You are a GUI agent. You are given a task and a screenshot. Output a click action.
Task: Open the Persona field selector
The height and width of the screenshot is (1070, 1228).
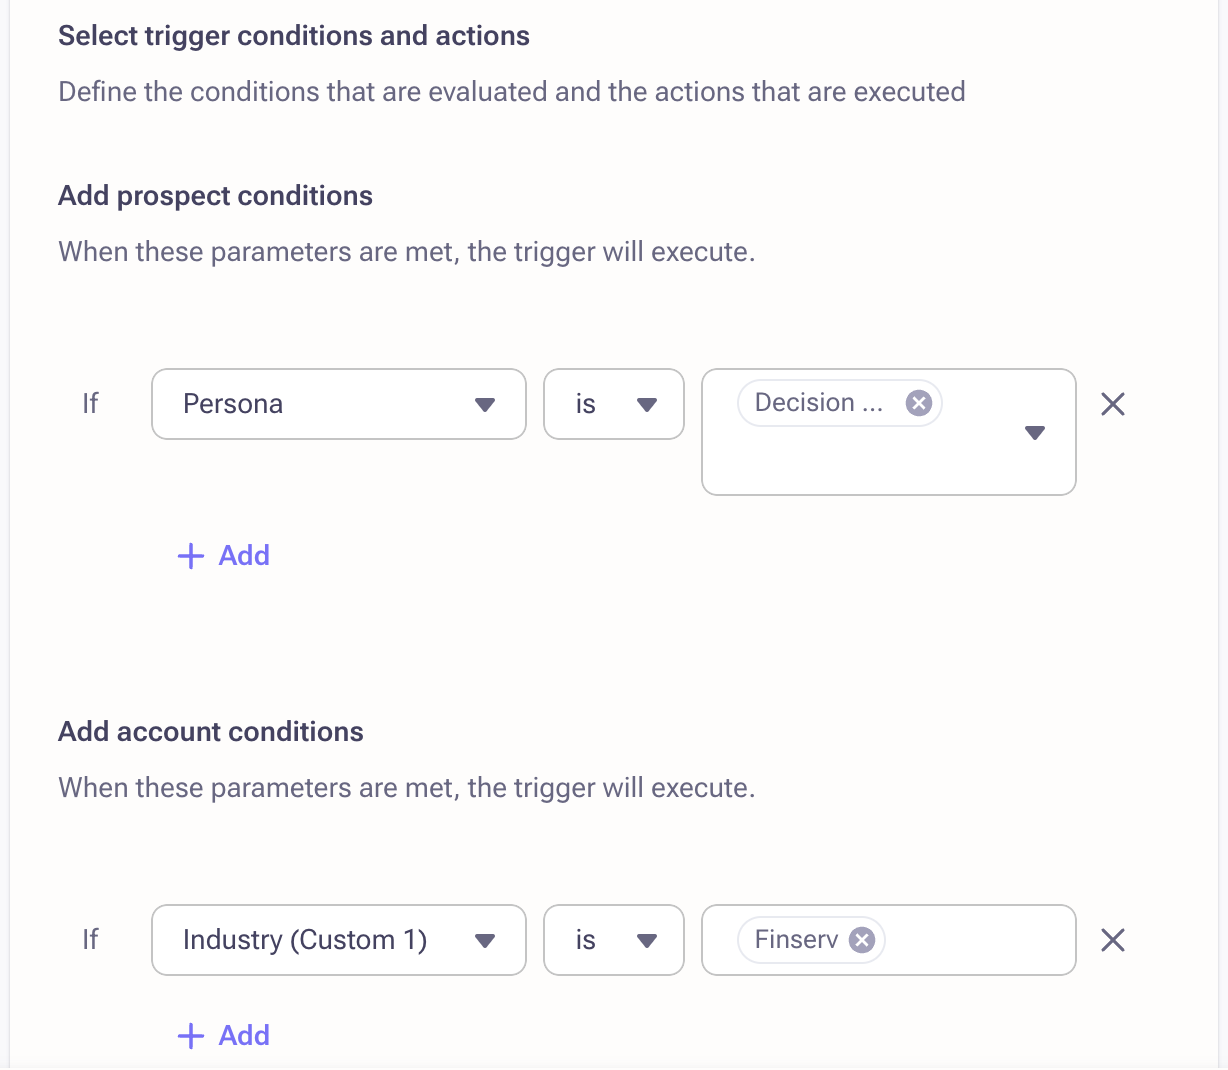coord(338,404)
